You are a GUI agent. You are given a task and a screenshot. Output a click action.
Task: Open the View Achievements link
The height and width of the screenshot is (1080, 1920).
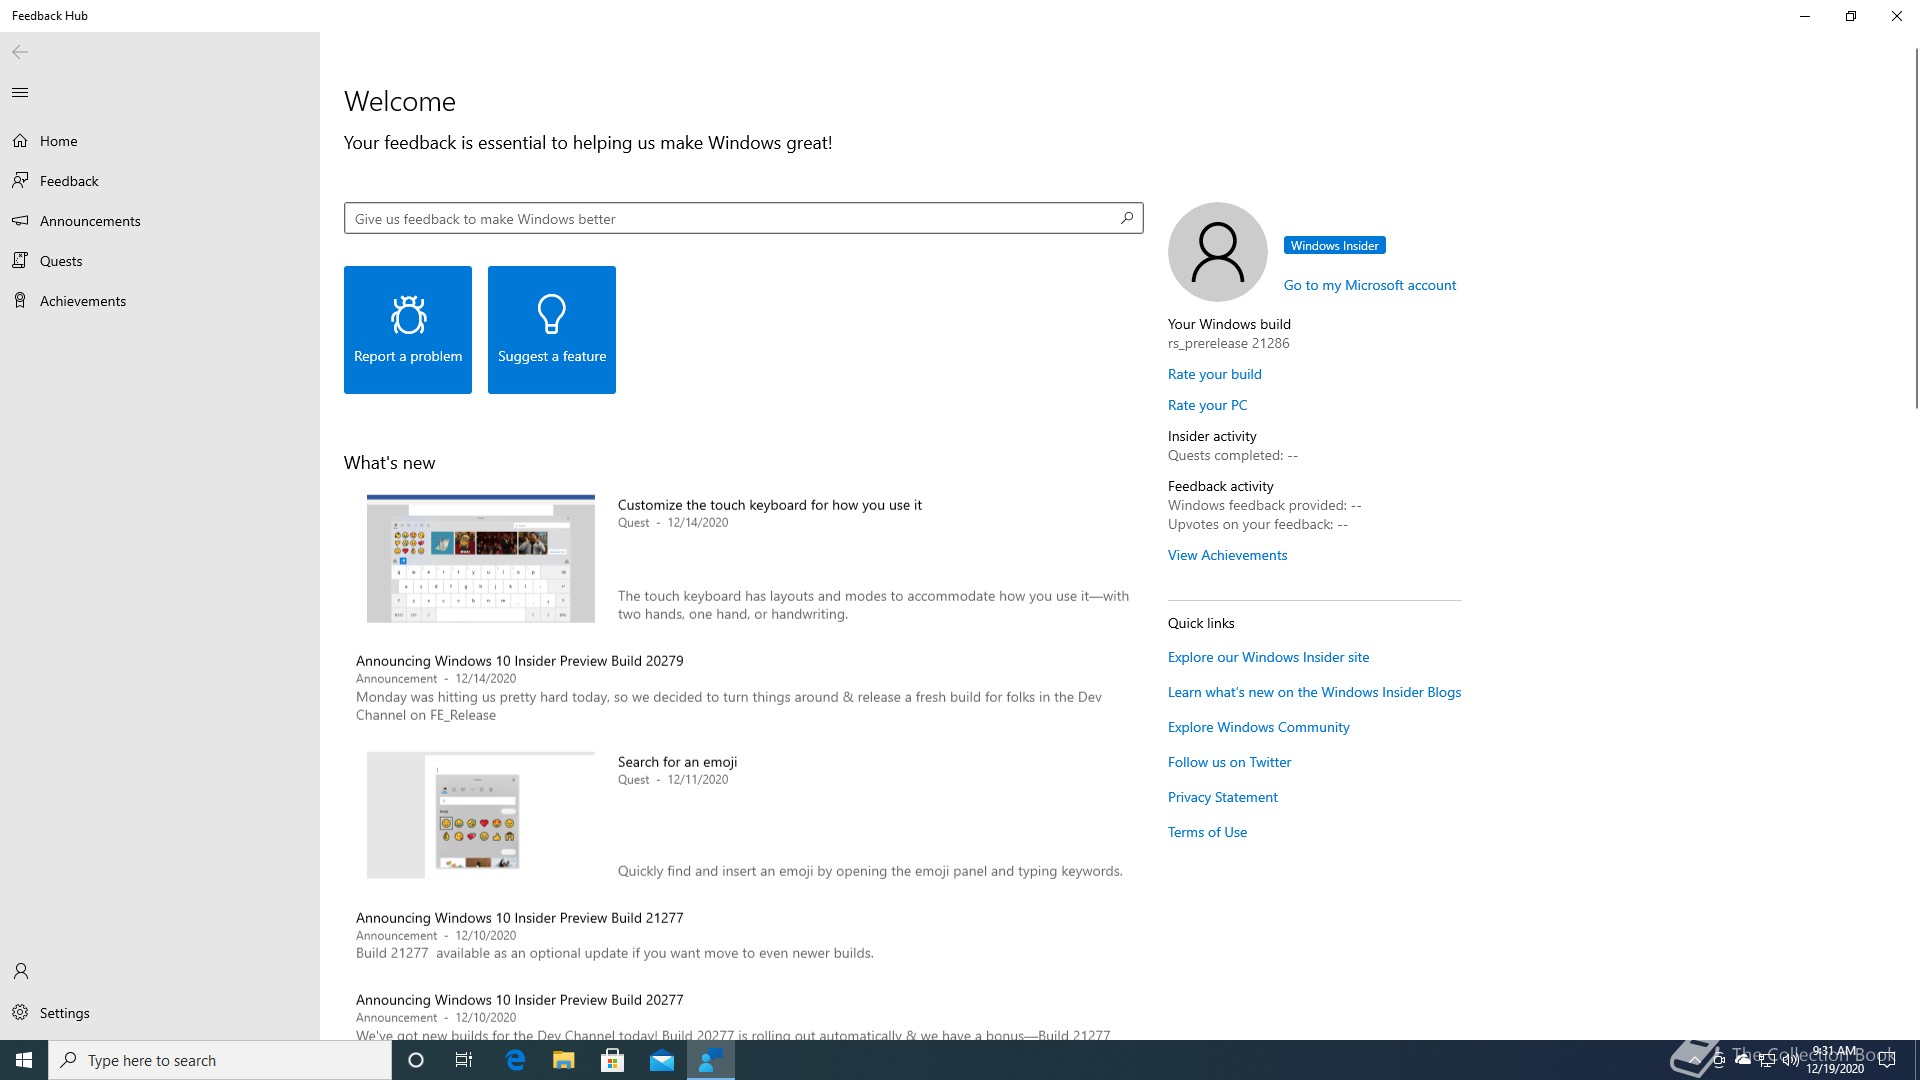click(x=1228, y=555)
